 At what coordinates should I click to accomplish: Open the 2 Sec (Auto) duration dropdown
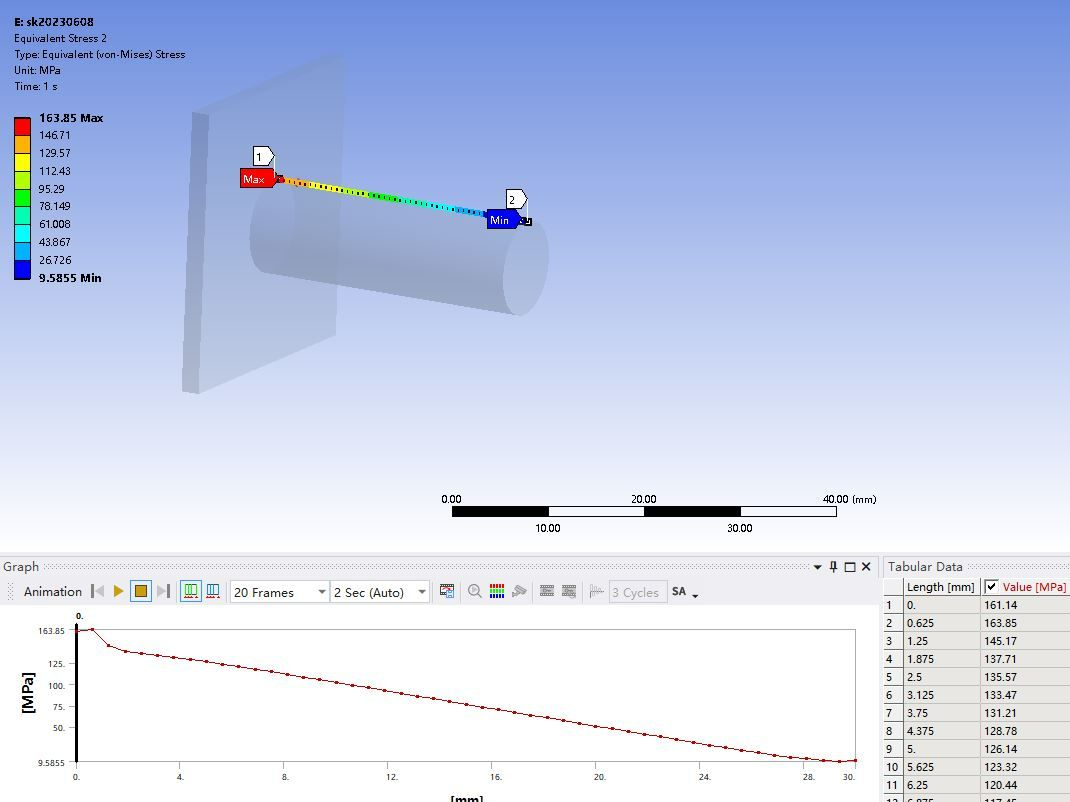421,592
